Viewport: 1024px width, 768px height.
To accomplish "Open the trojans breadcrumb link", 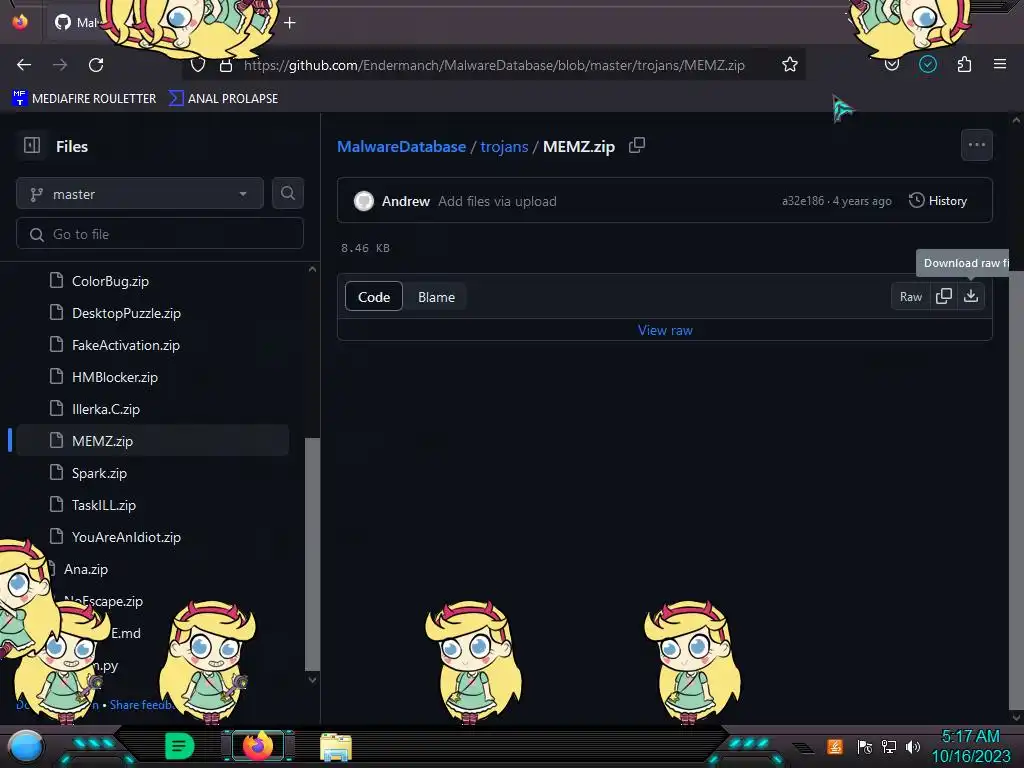I will point(504,146).
